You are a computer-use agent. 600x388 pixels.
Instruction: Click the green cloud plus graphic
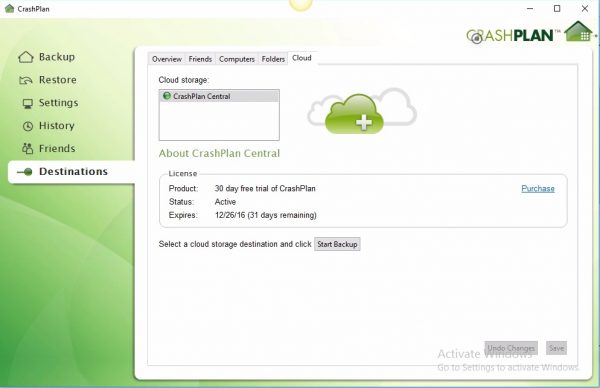pos(354,115)
